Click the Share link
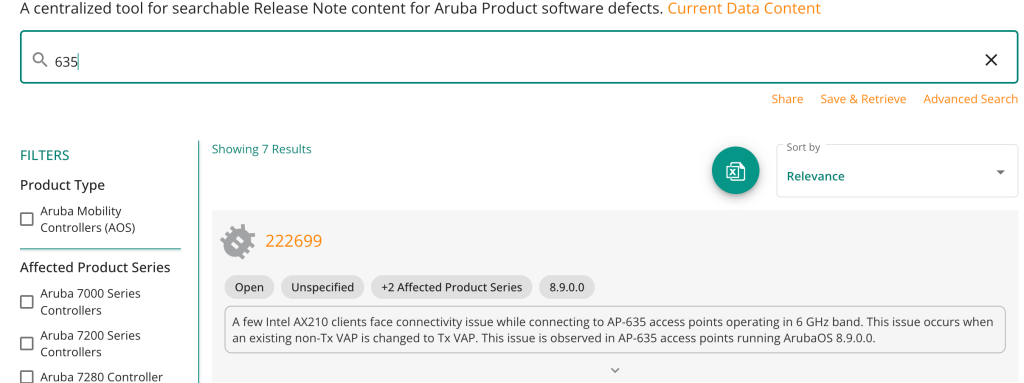 787,99
